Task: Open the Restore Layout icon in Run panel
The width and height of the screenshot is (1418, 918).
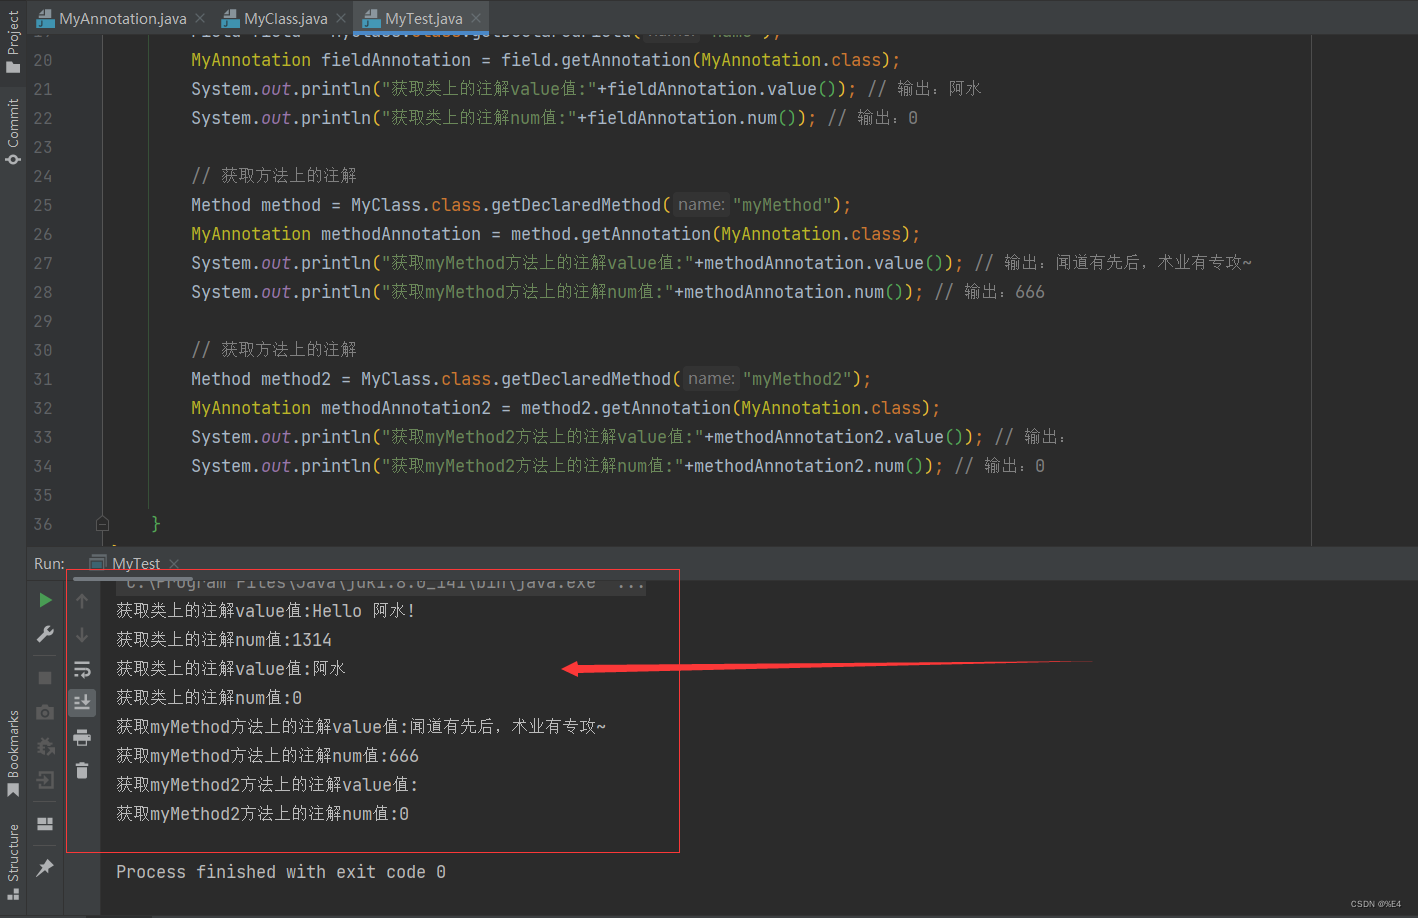Action: tap(45, 824)
